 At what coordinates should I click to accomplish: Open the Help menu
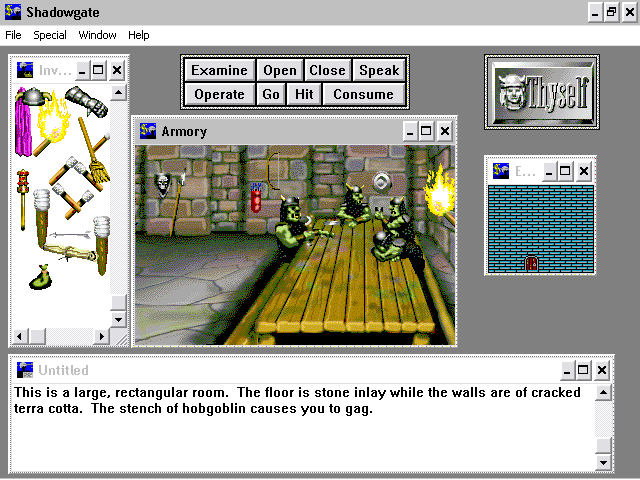click(x=139, y=35)
